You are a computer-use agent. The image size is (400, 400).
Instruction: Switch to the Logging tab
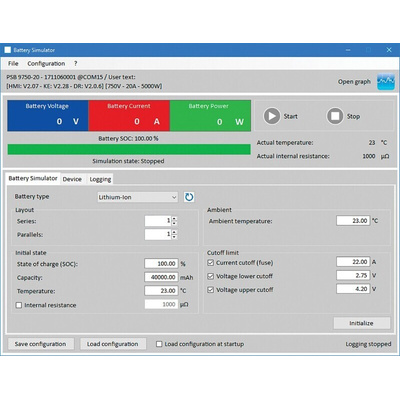pyautogui.click(x=100, y=179)
